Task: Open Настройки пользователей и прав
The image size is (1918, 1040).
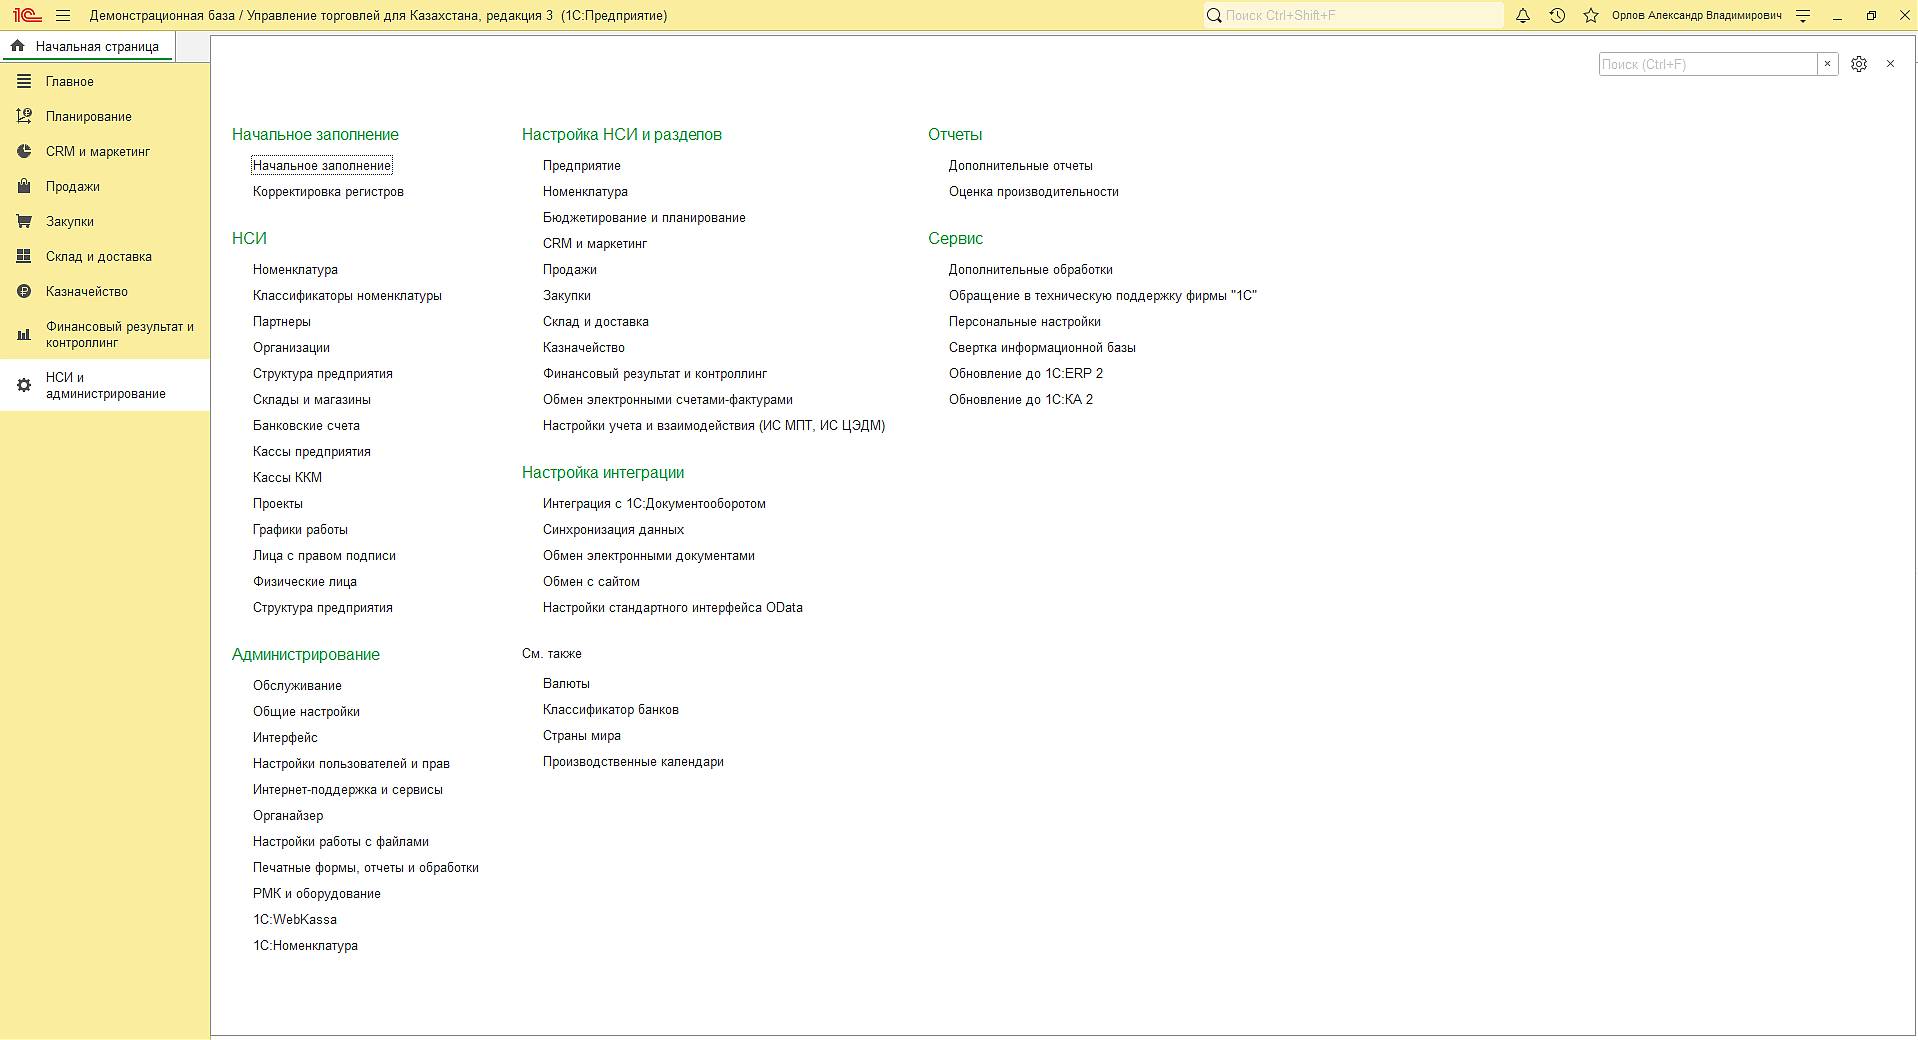Action: coord(351,763)
